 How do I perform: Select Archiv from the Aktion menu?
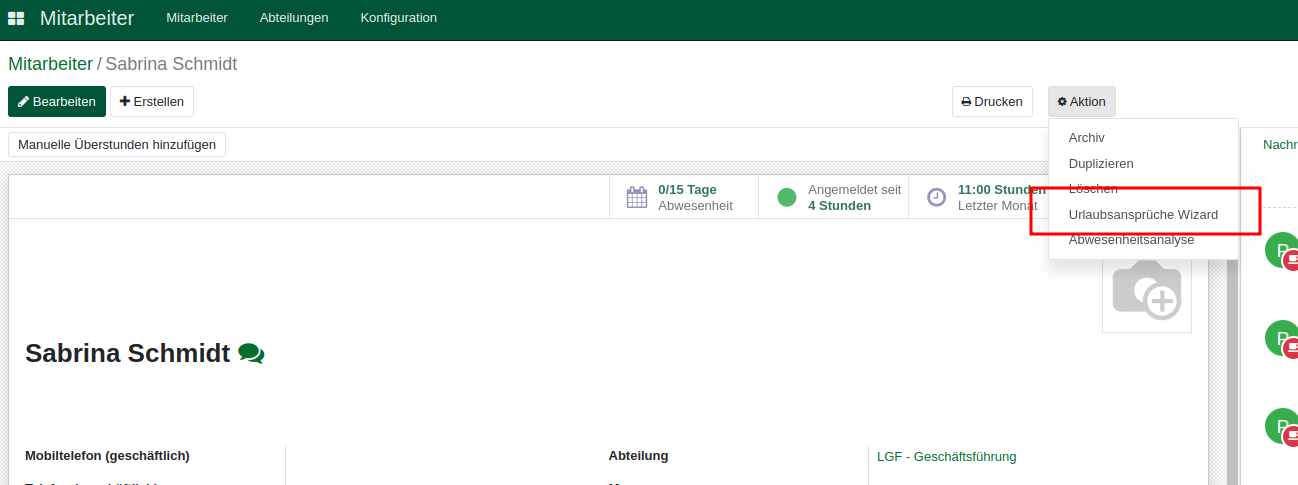1086,138
